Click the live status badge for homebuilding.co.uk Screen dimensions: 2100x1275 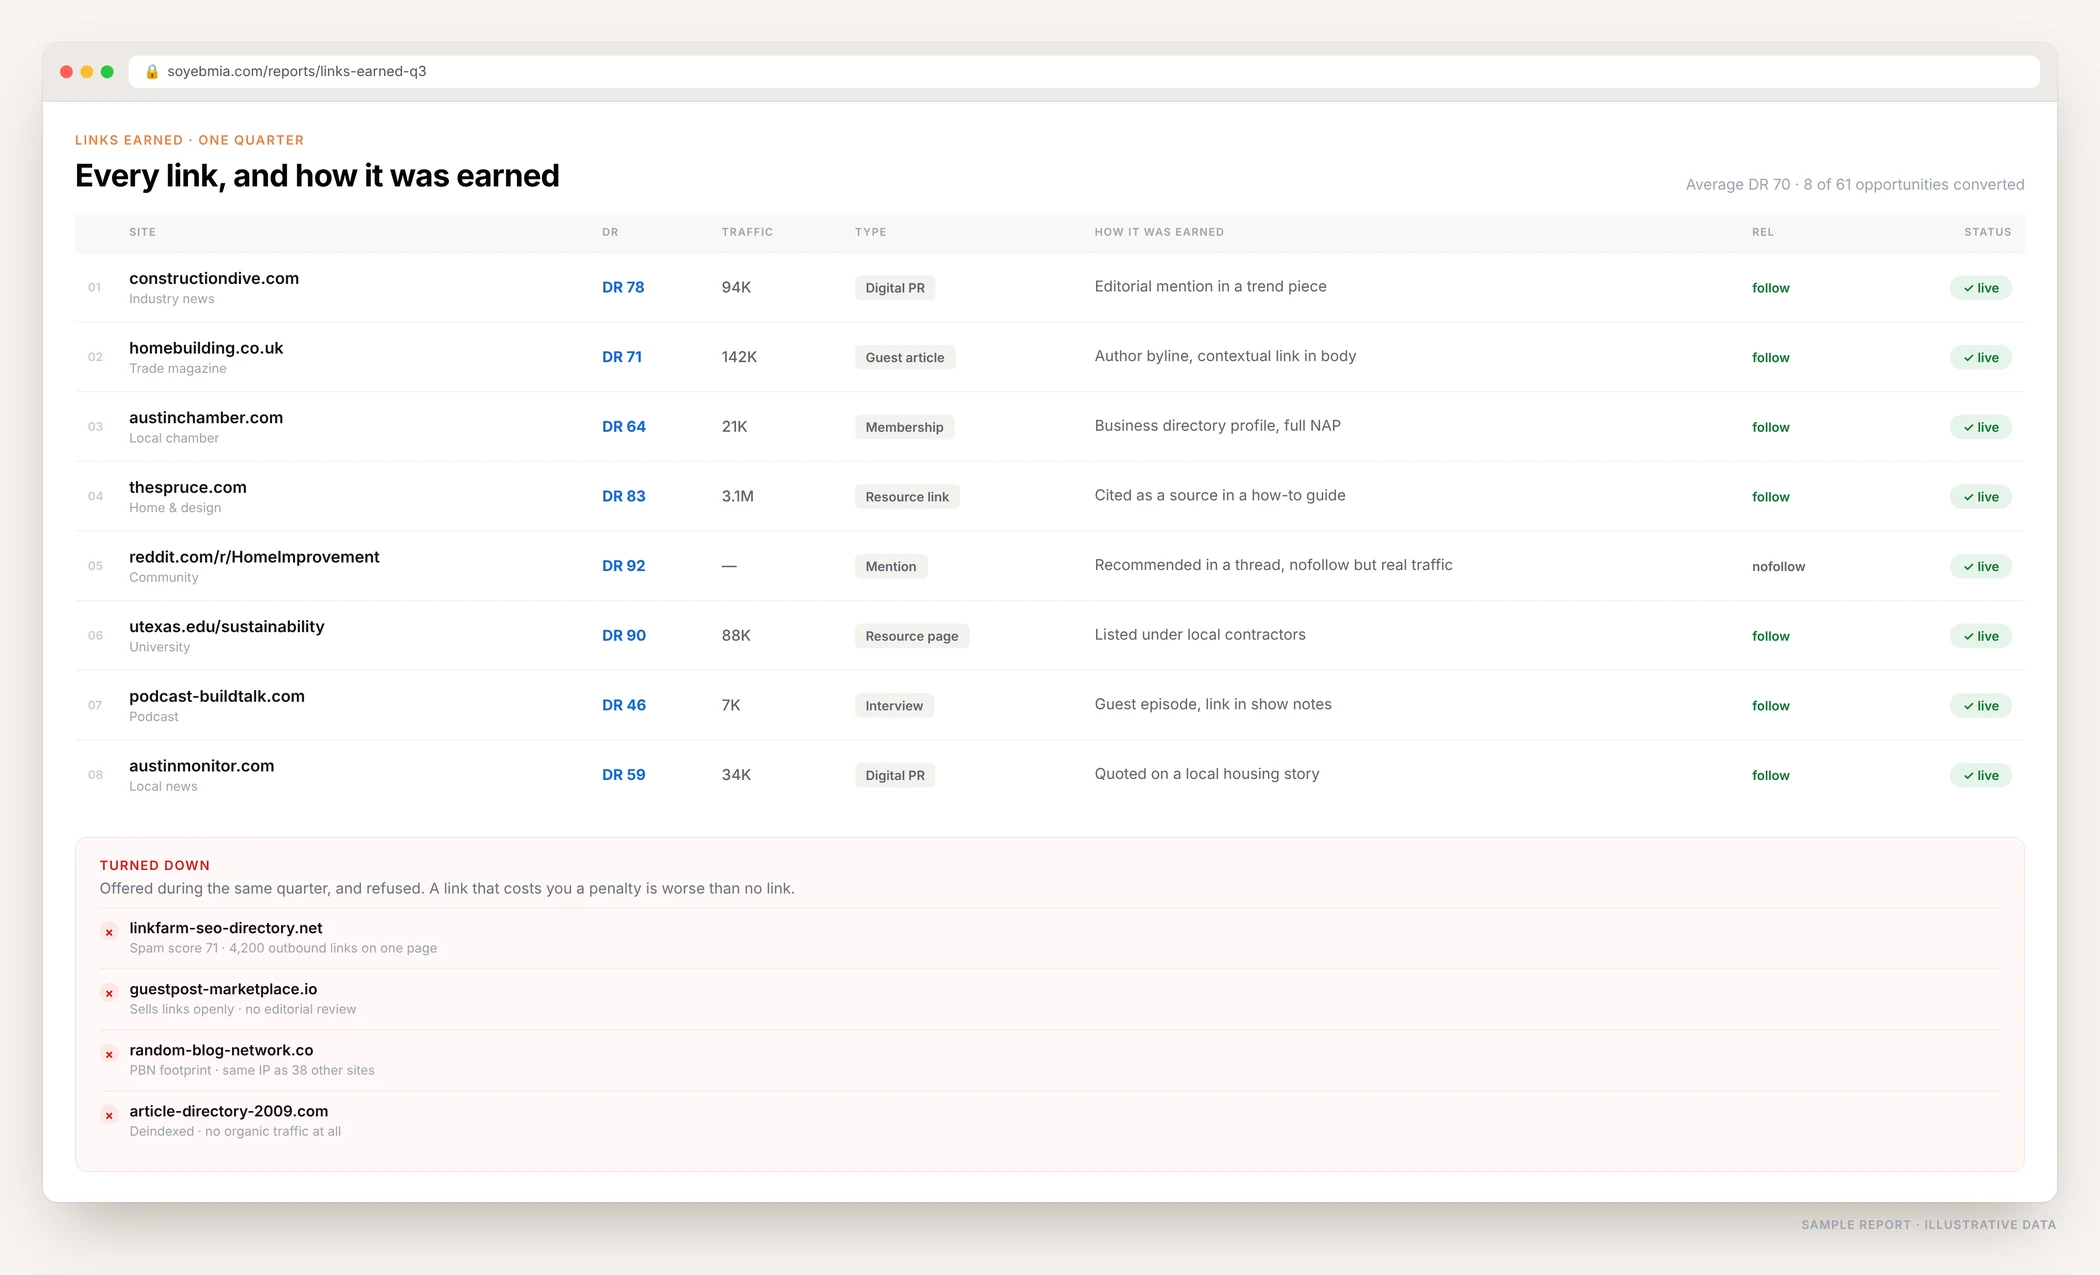tap(1980, 357)
